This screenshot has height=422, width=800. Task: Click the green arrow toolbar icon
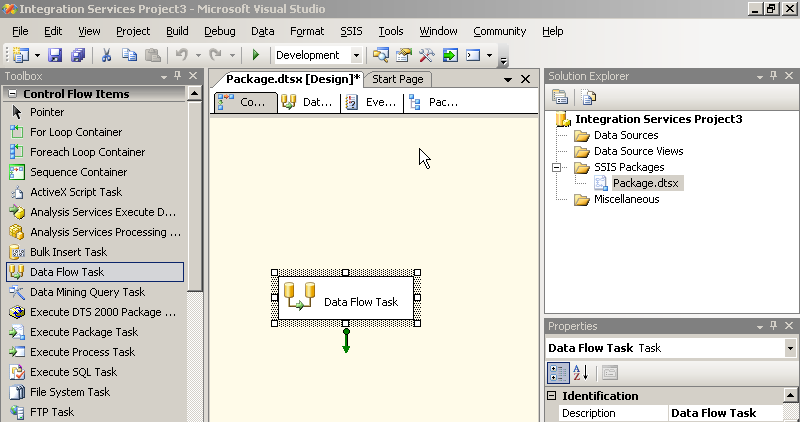(450, 55)
